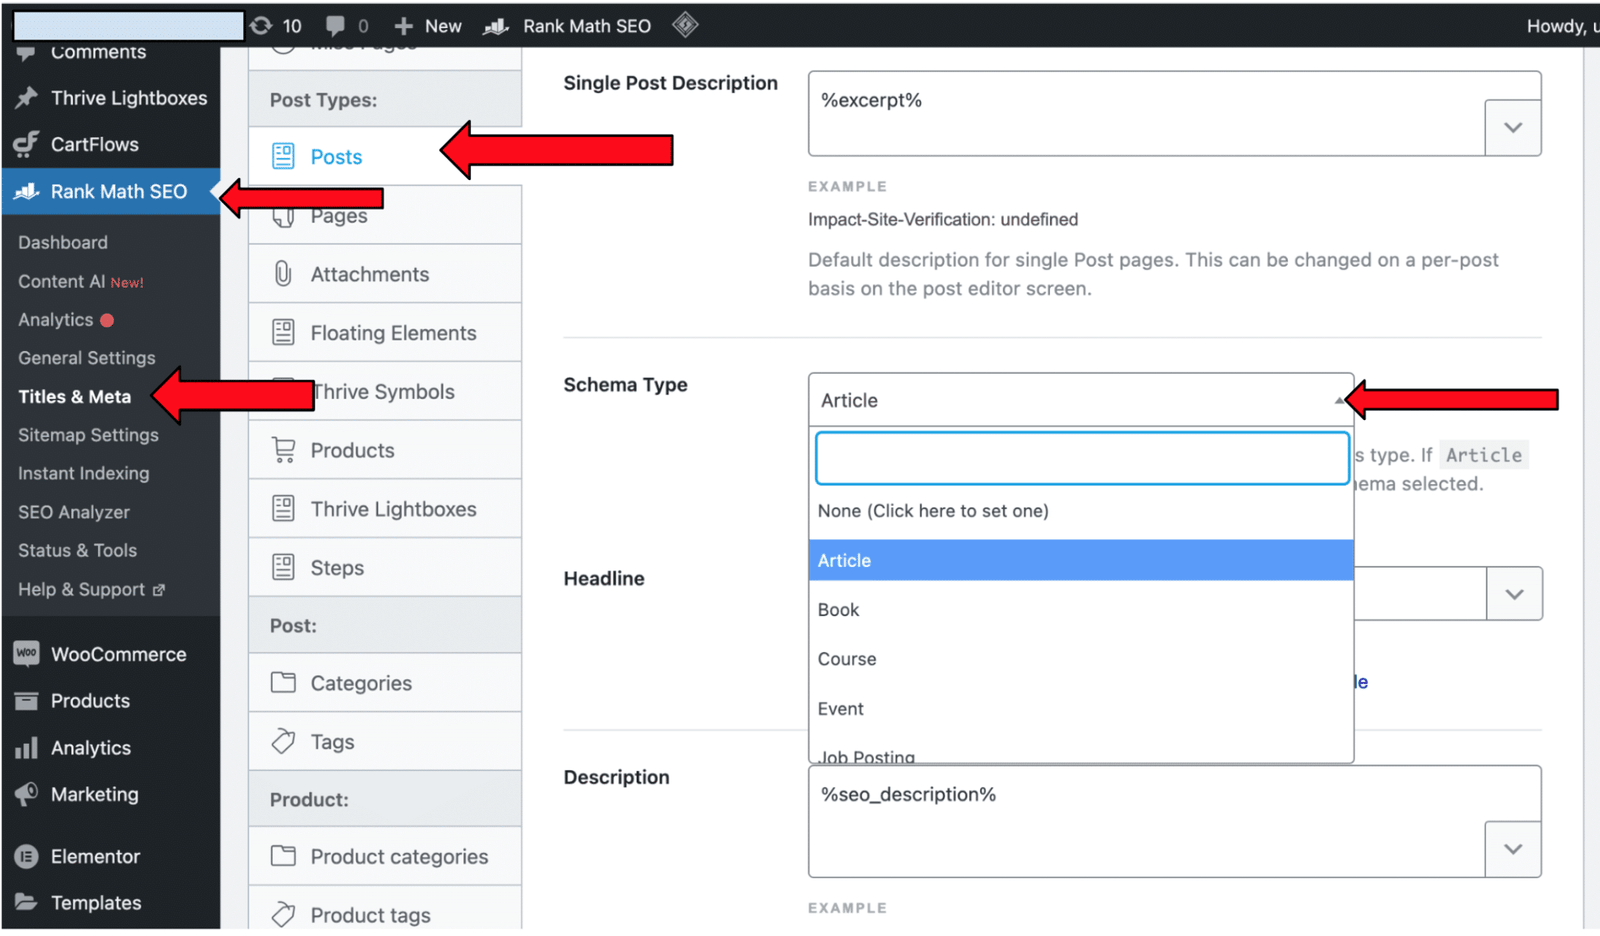Click the Attachments paperclip icon

(283, 274)
